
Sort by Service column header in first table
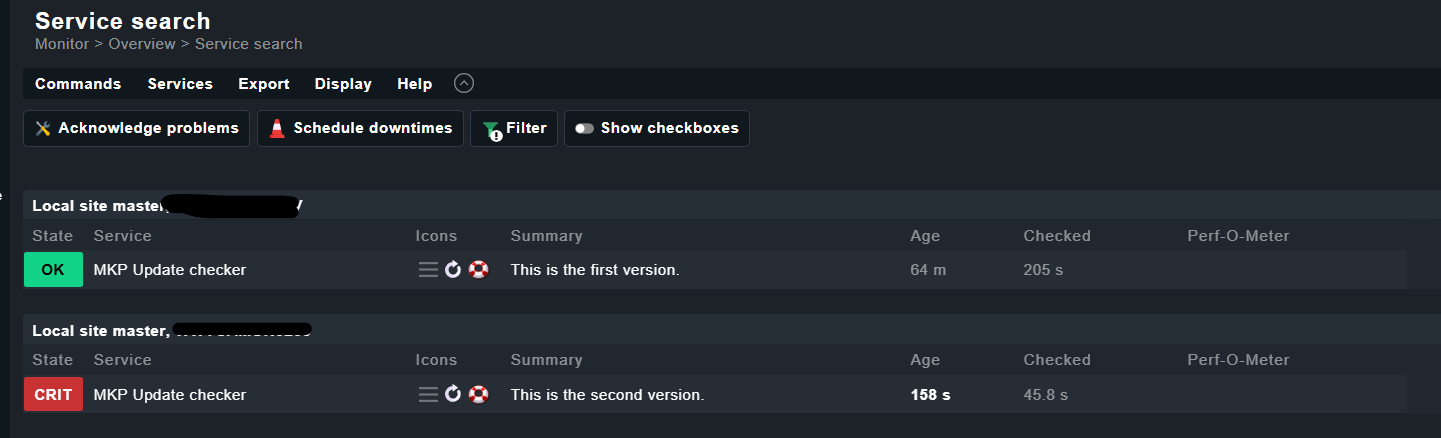[x=122, y=236]
